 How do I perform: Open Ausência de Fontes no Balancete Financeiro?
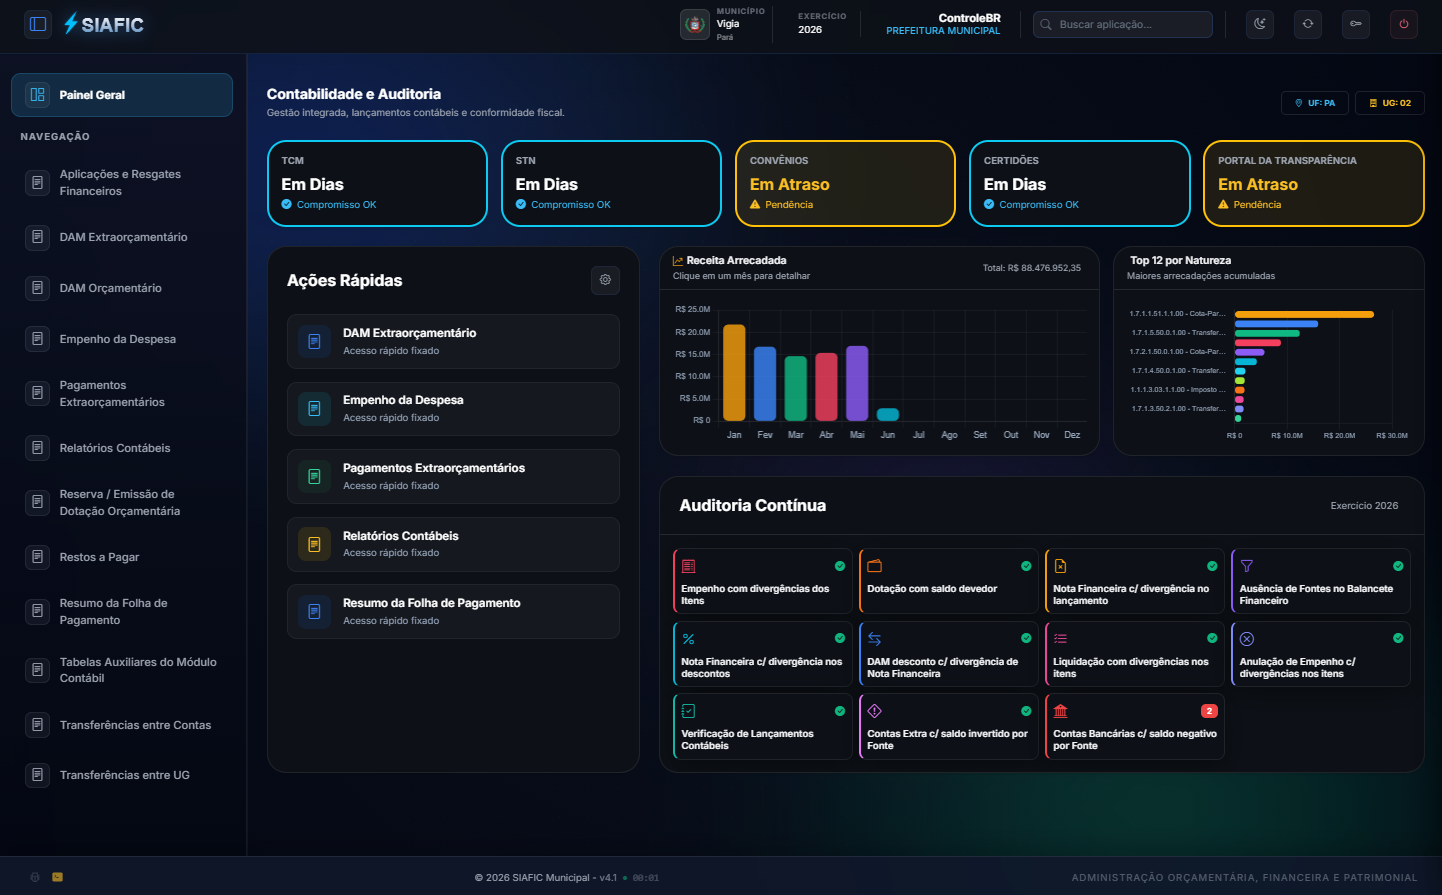pos(1321,581)
